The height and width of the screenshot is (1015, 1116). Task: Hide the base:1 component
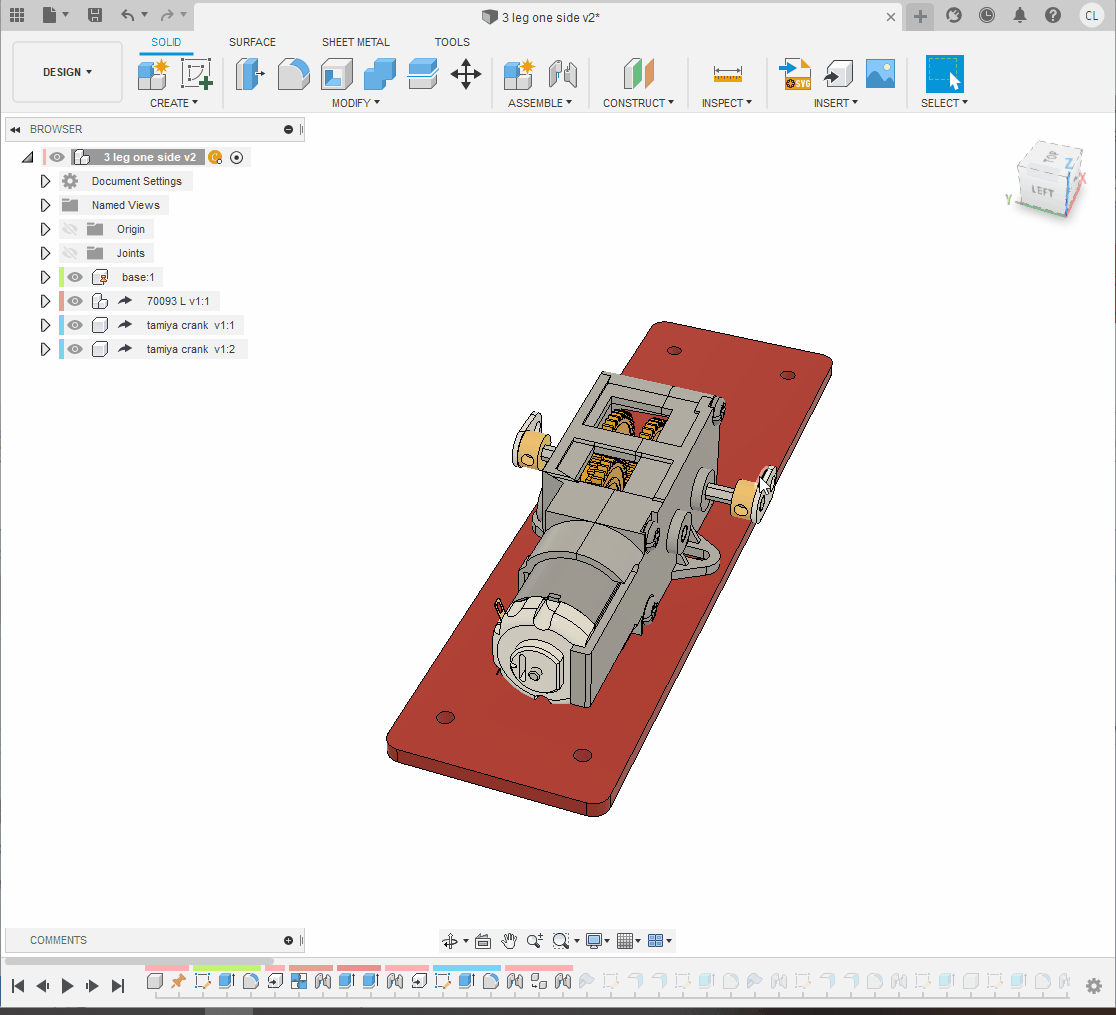coord(75,277)
